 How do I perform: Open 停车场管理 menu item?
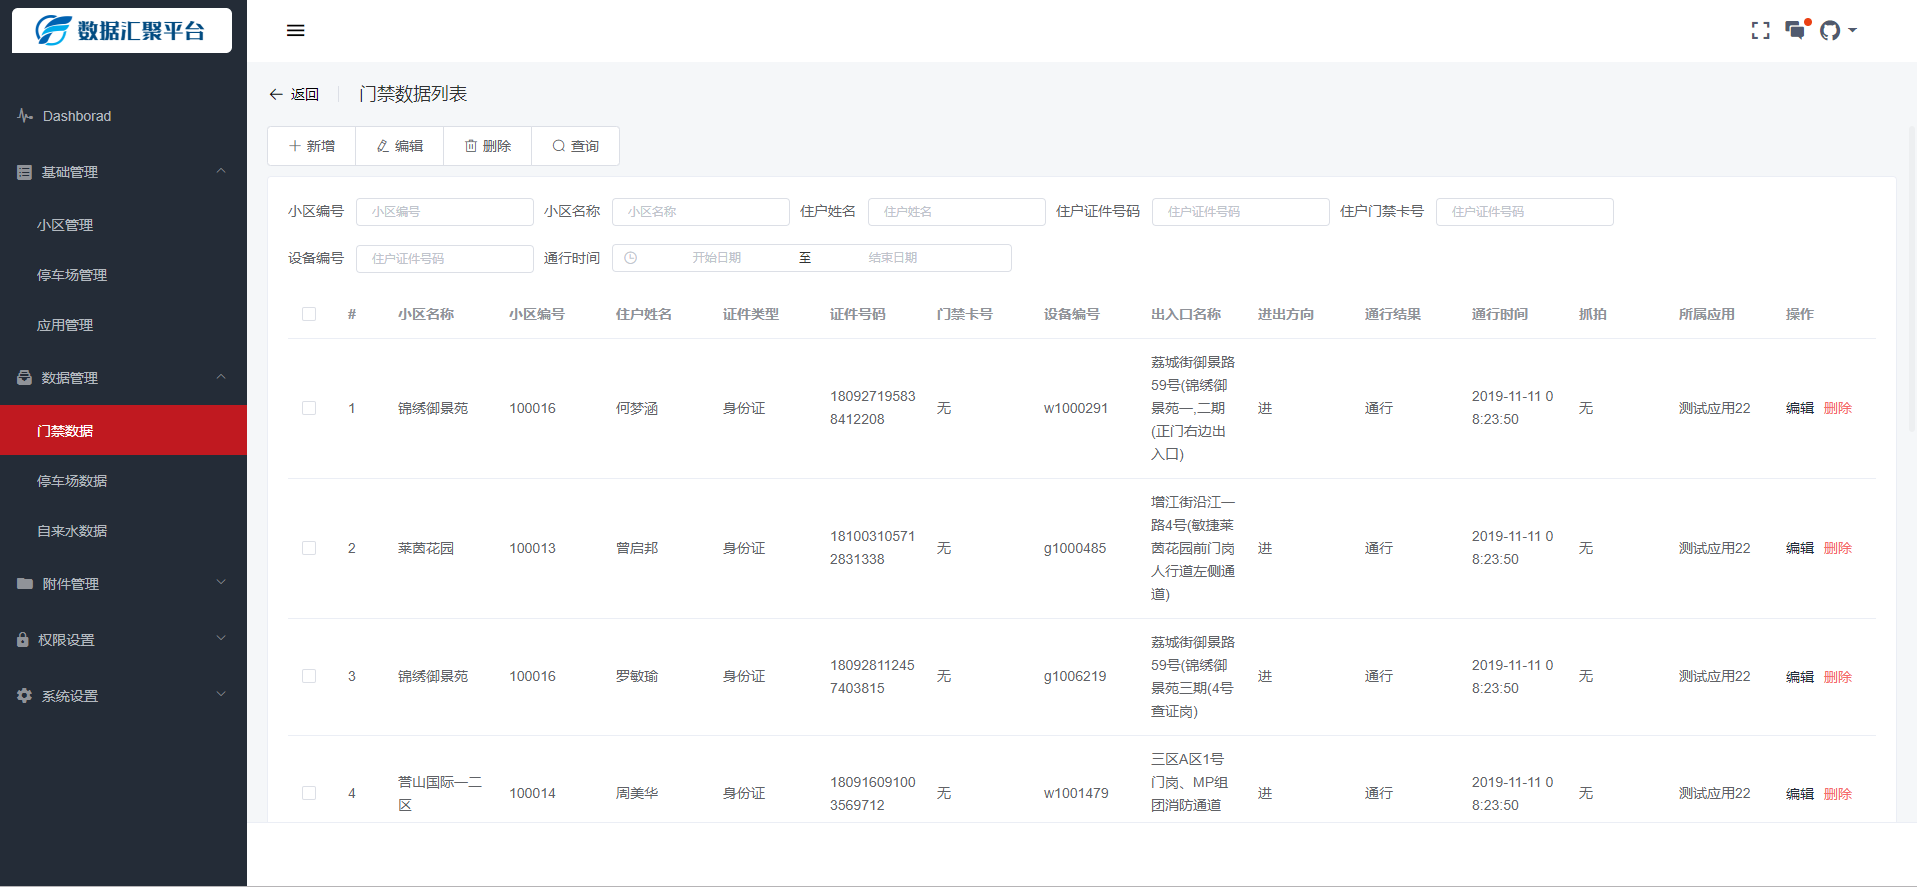(x=123, y=275)
